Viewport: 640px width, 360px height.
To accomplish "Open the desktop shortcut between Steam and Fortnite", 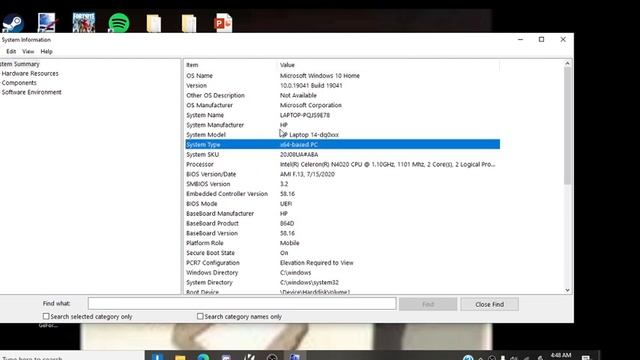I will pos(47,22).
